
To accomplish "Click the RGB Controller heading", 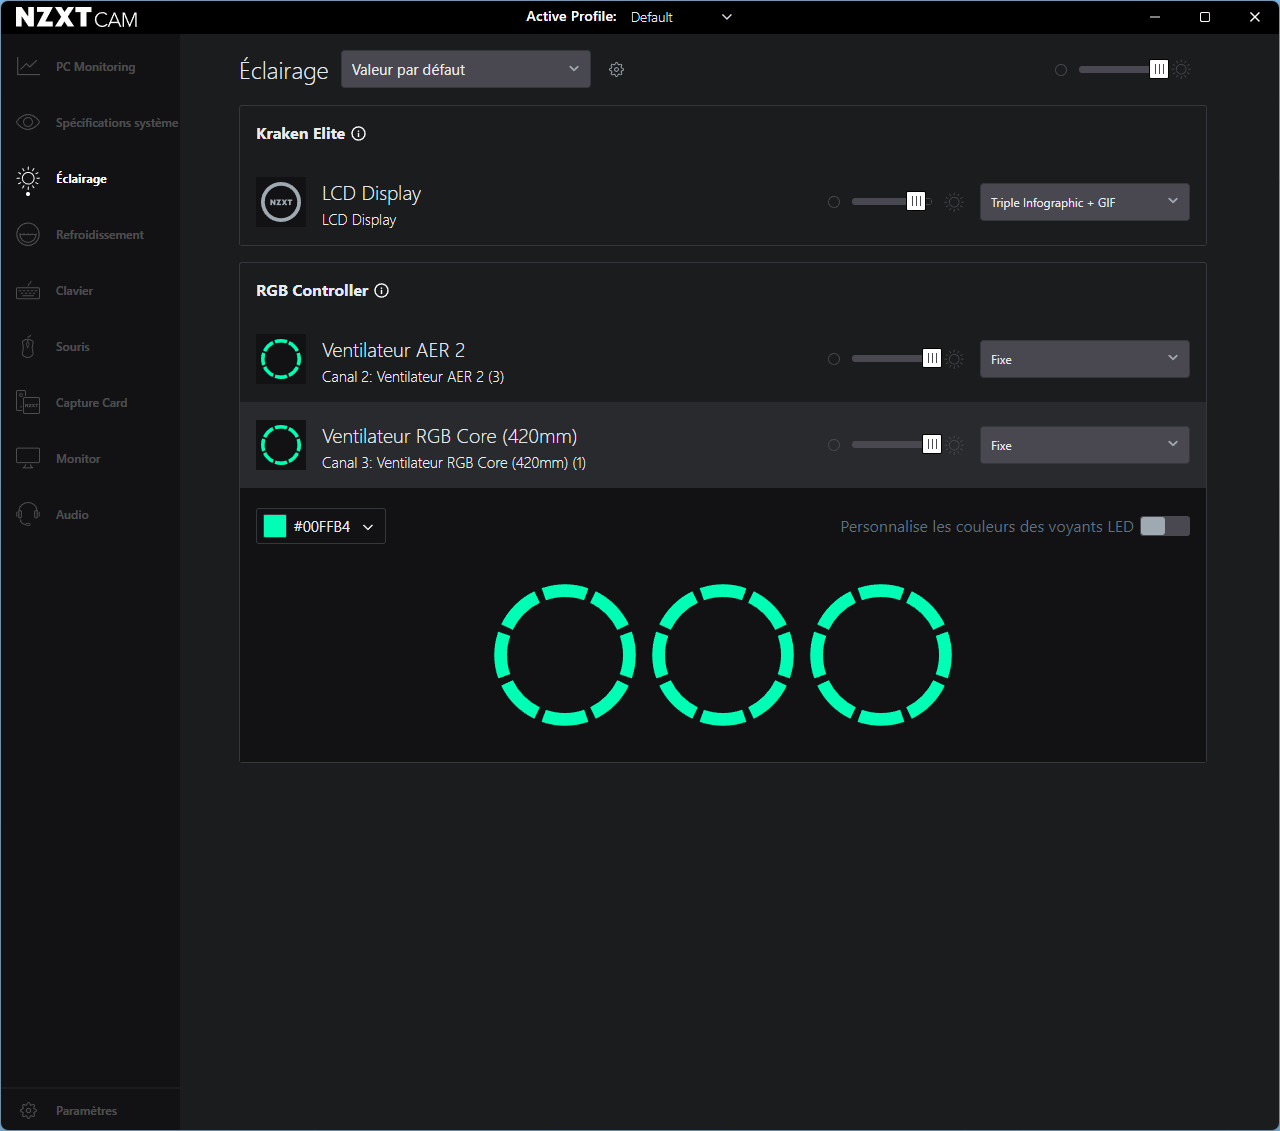I will (x=312, y=291).
